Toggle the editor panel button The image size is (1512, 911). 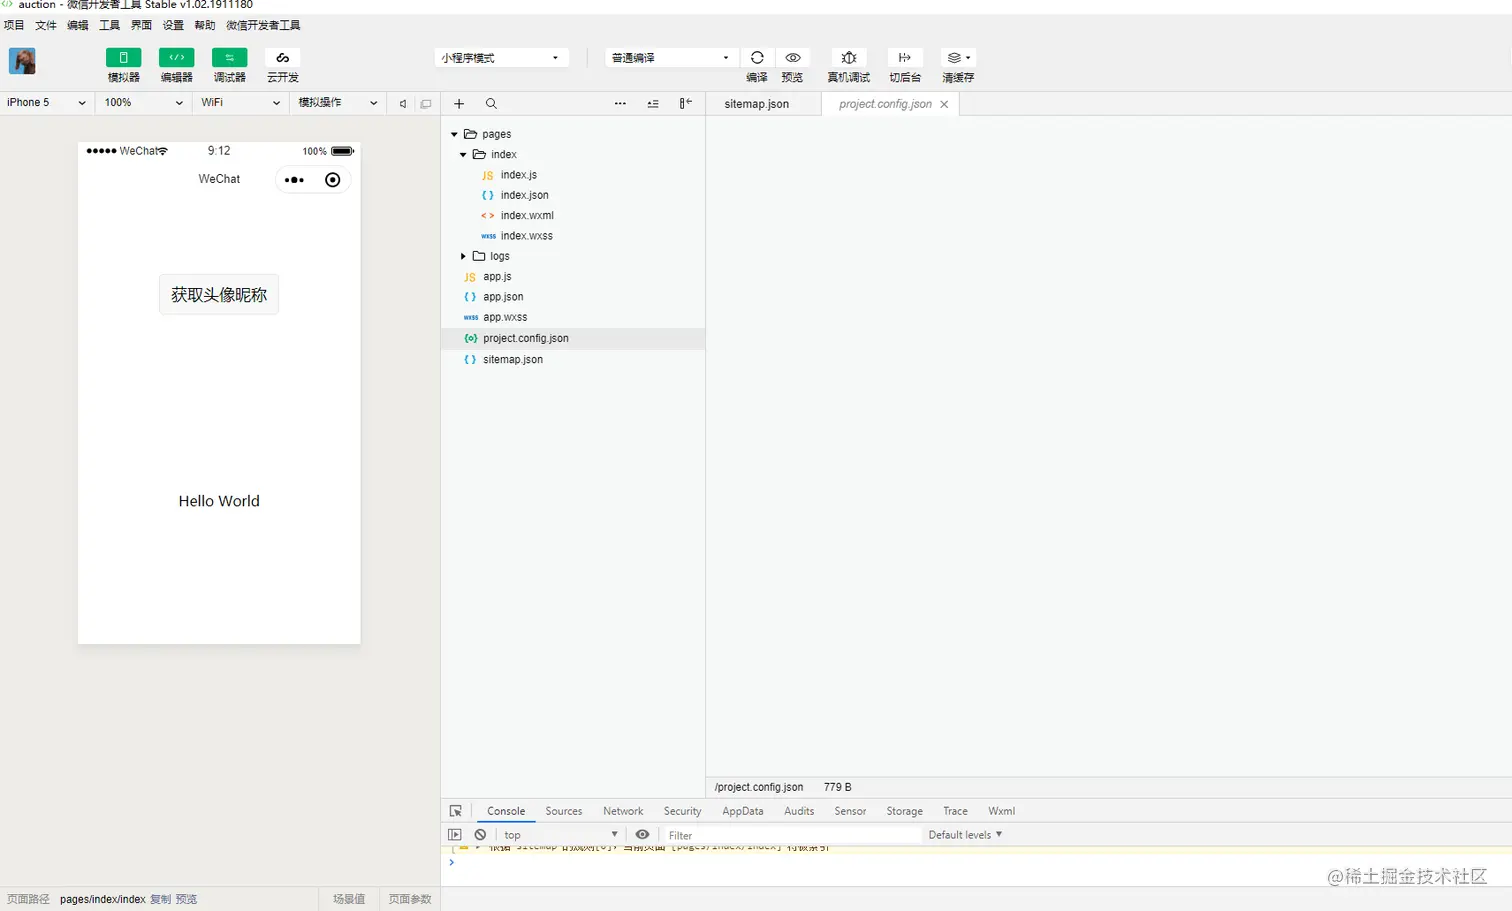pyautogui.click(x=176, y=58)
